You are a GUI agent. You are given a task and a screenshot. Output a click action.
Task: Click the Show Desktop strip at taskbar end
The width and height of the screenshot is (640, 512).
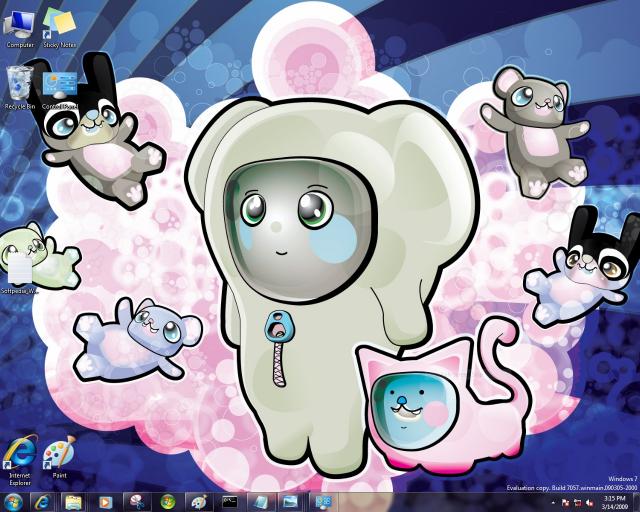pyautogui.click(x=636, y=501)
